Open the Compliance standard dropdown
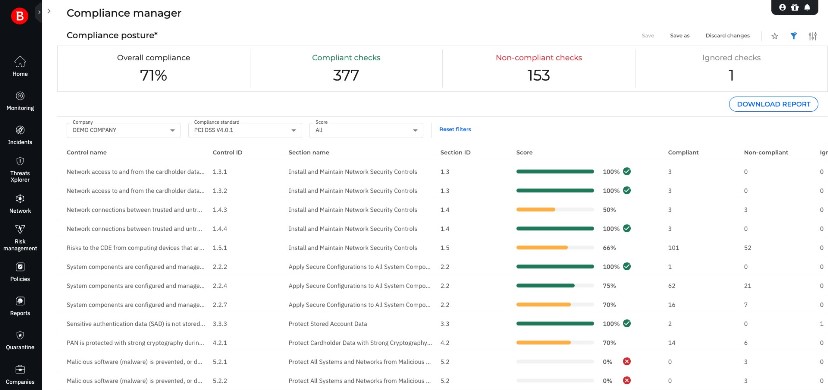Image resolution: width=828 pixels, height=390 pixels. coord(245,130)
